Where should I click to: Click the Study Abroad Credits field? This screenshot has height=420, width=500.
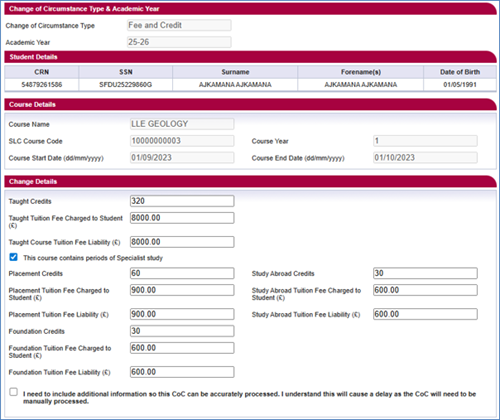(425, 273)
